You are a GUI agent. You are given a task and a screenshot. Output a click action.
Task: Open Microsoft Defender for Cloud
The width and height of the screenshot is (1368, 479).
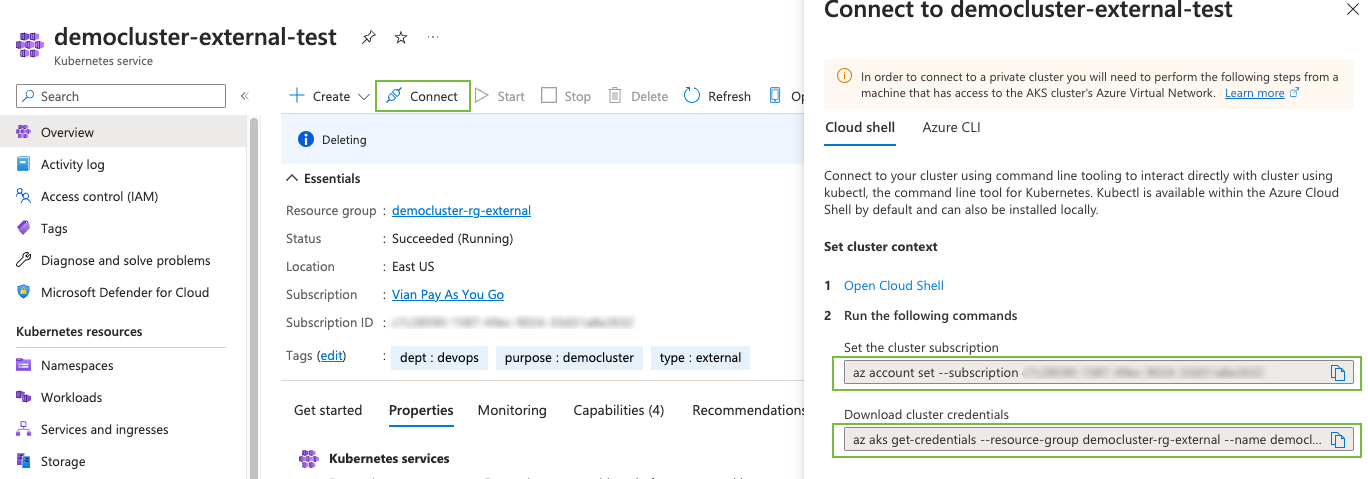click(124, 292)
